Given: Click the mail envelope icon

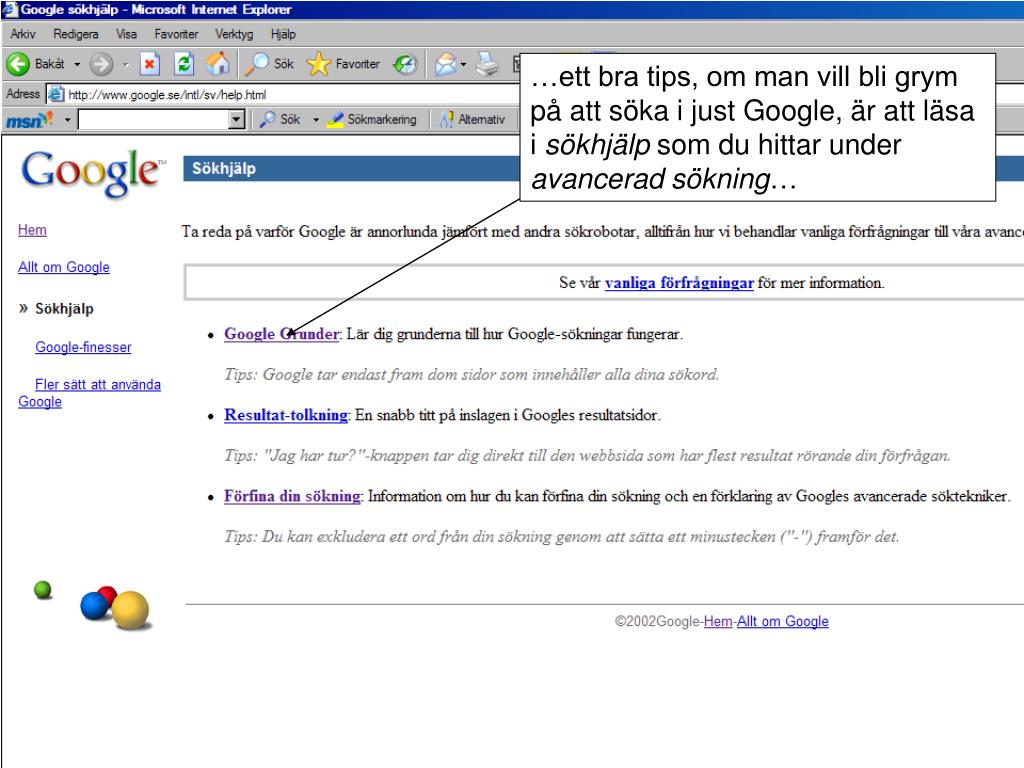Looking at the screenshot, I should (445, 64).
